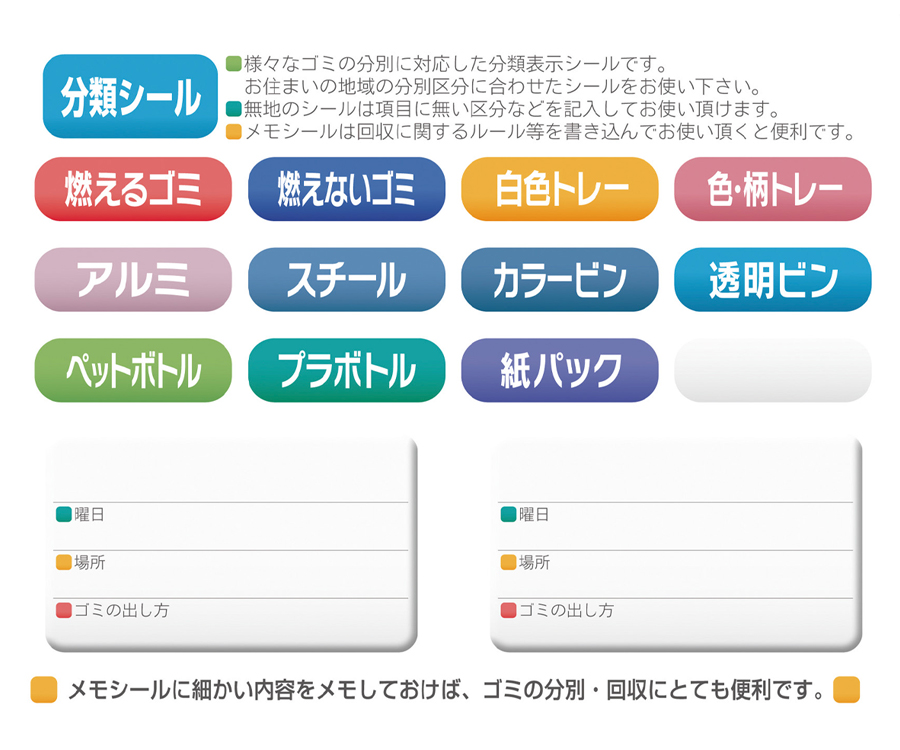
Task: Pick the スチール sticker label
Action: click(346, 280)
